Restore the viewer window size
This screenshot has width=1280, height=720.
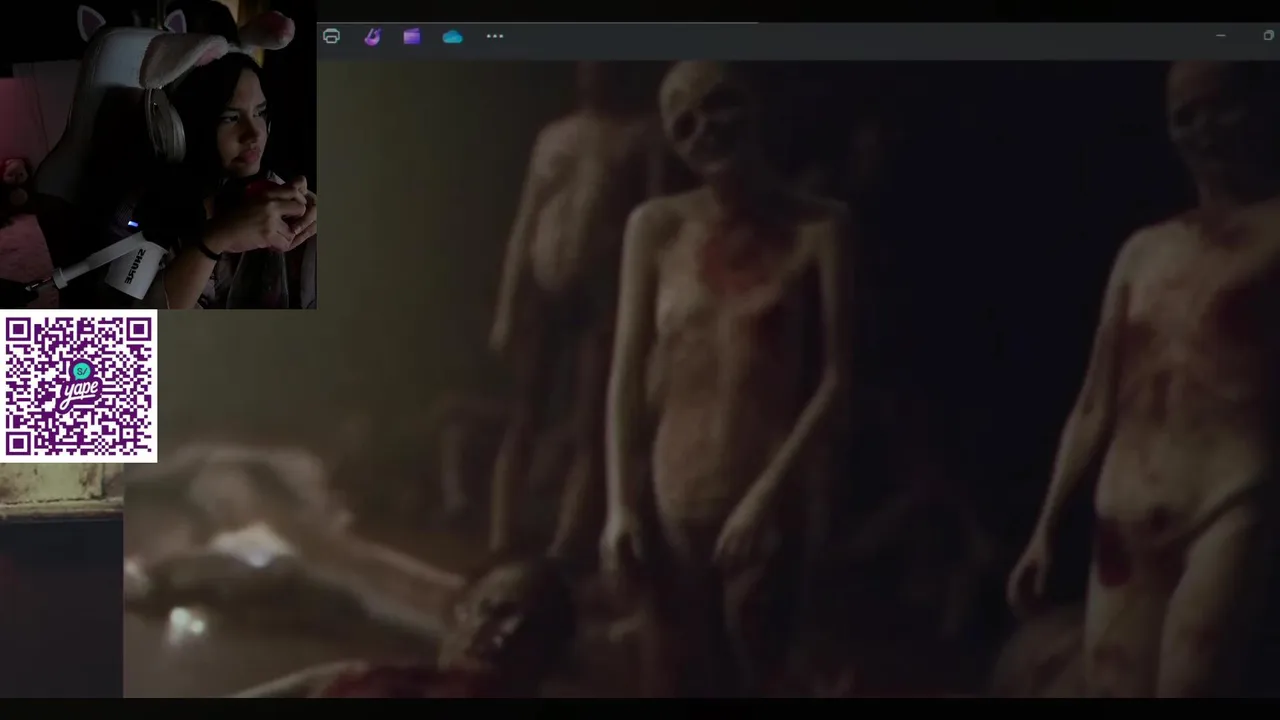[1268, 36]
